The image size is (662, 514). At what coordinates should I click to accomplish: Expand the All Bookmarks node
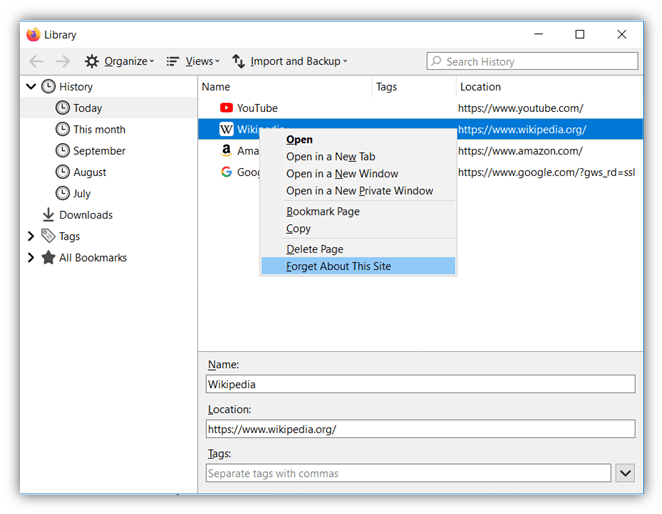pos(31,258)
